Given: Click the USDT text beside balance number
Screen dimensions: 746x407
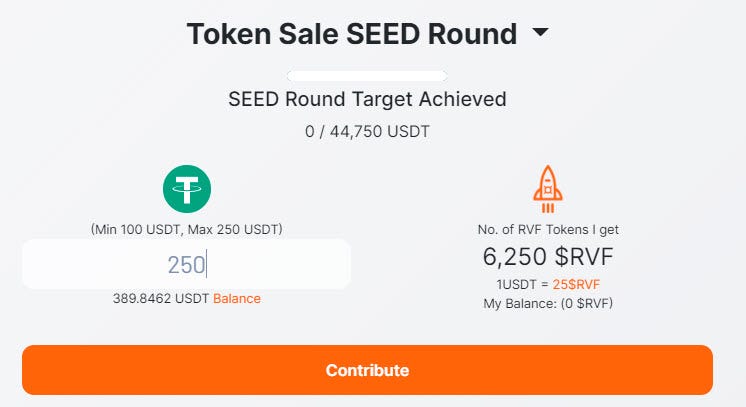Looking at the screenshot, I should [192, 298].
